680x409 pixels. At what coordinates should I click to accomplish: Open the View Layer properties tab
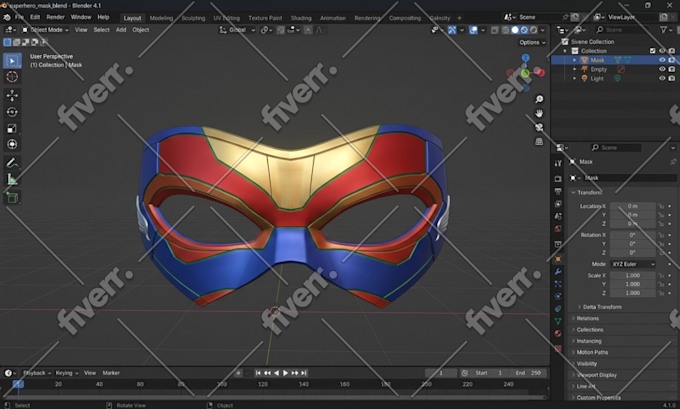pos(558,204)
